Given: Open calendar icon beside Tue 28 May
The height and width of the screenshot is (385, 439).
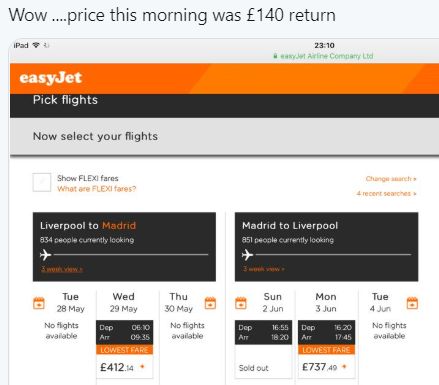Looking at the screenshot, I should pyautogui.click(x=39, y=303).
